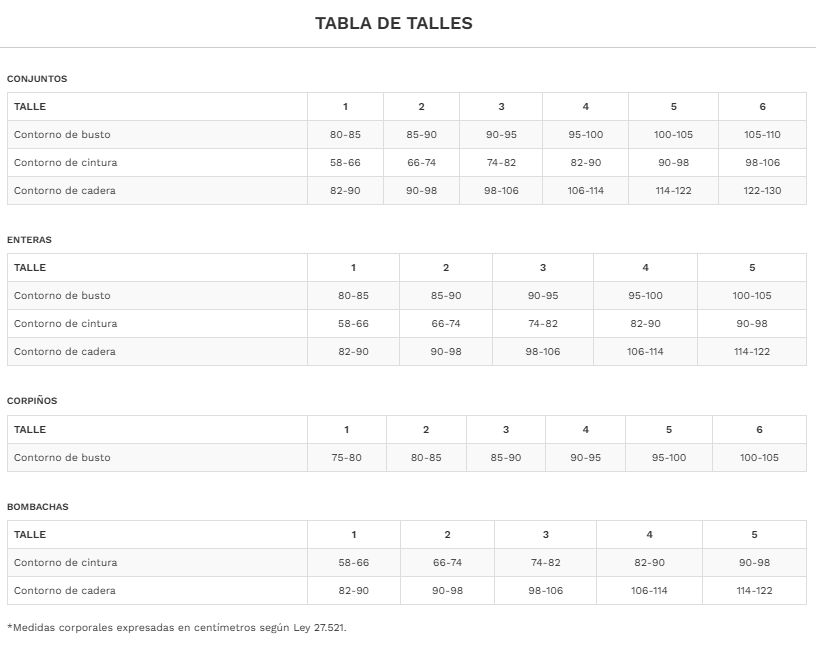
Task: Select 98-106 waist cell in Conjuntos table
Action: (762, 163)
